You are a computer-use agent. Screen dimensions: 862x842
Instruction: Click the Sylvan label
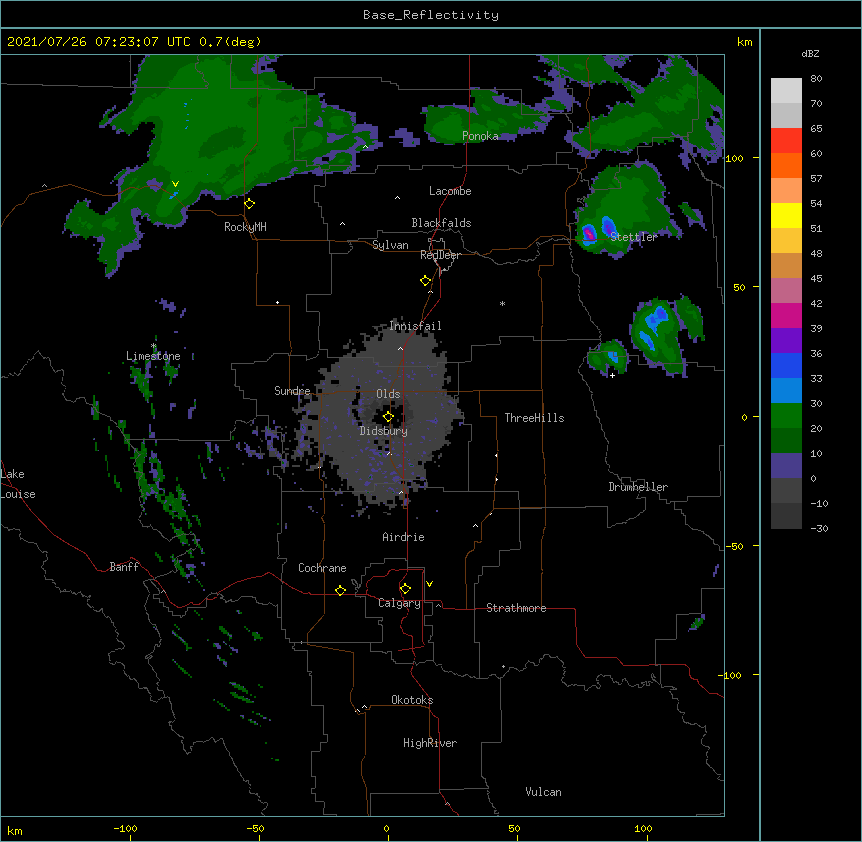coord(390,245)
